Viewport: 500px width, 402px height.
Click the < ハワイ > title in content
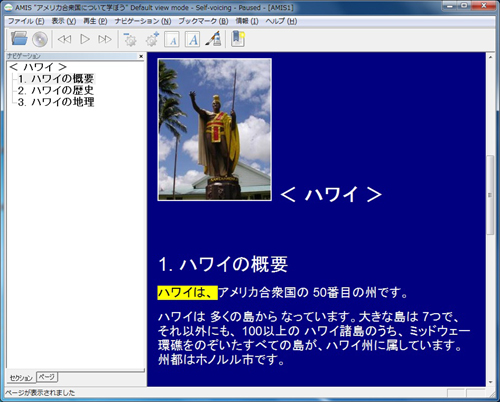click(331, 194)
